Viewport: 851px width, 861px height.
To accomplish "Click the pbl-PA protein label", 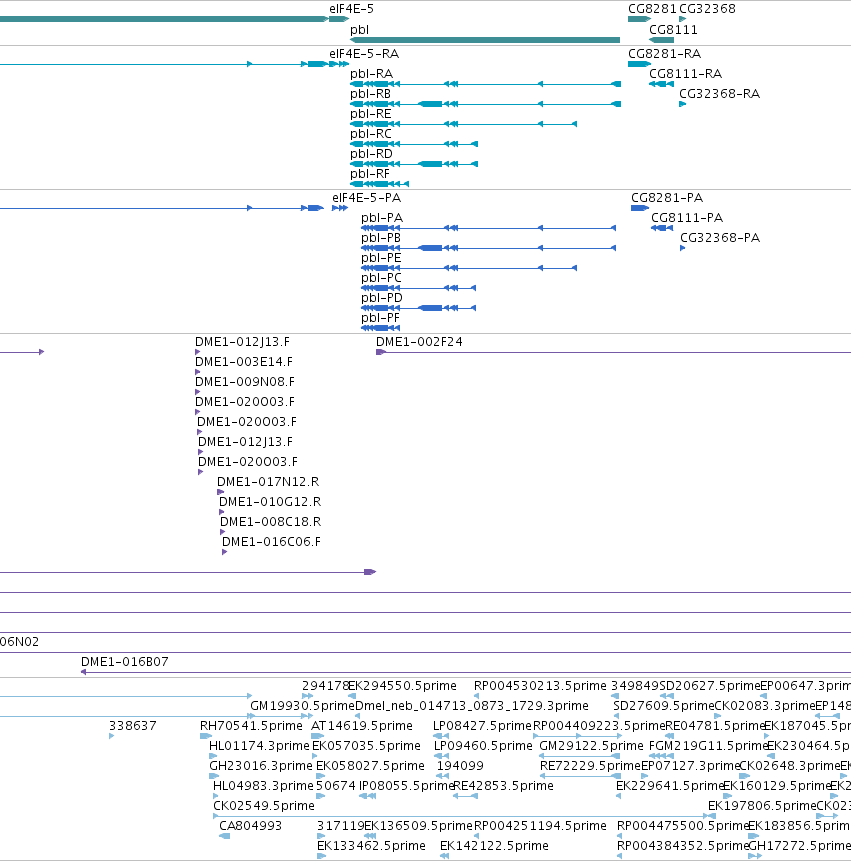I will (x=382, y=218).
